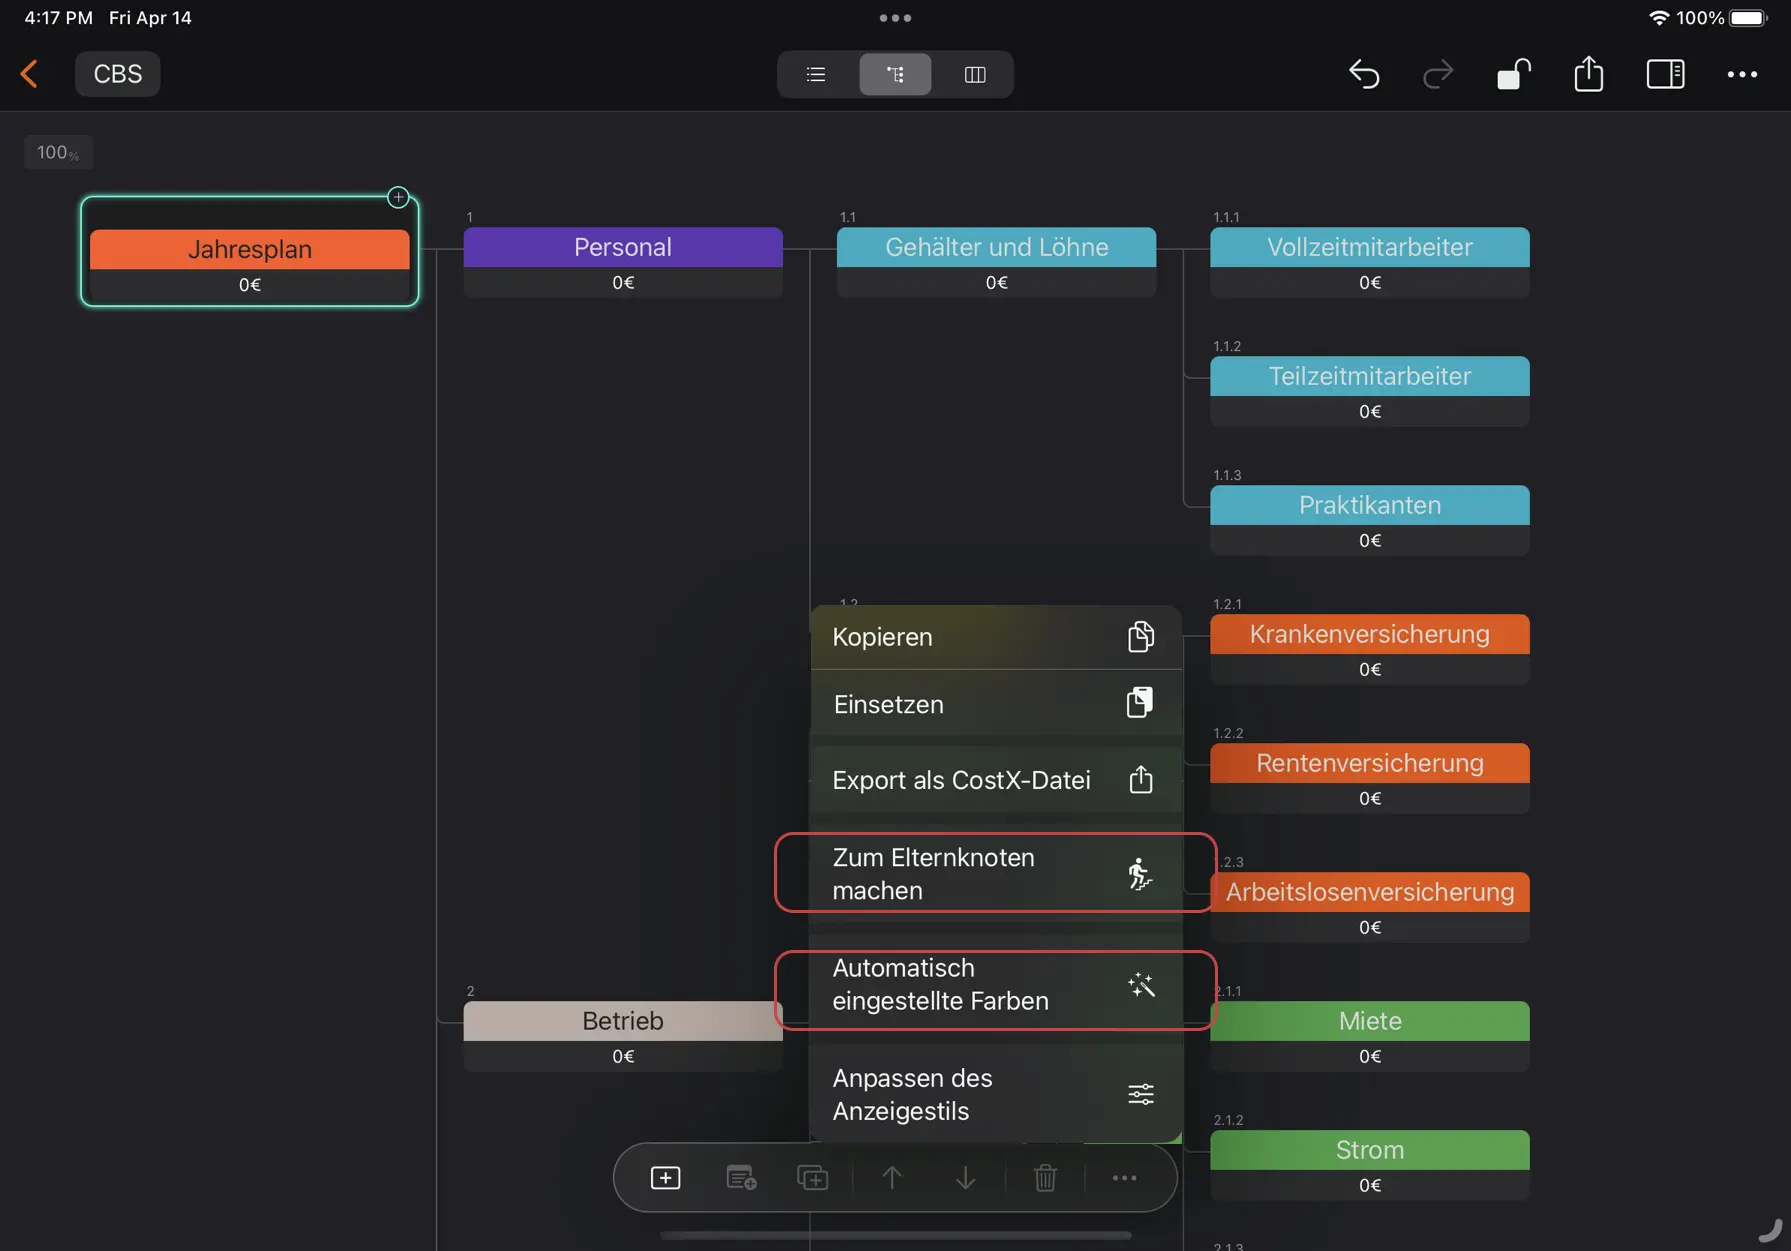The image size is (1791, 1251).
Task: Click the move down arrow icon
Action: [x=965, y=1178]
